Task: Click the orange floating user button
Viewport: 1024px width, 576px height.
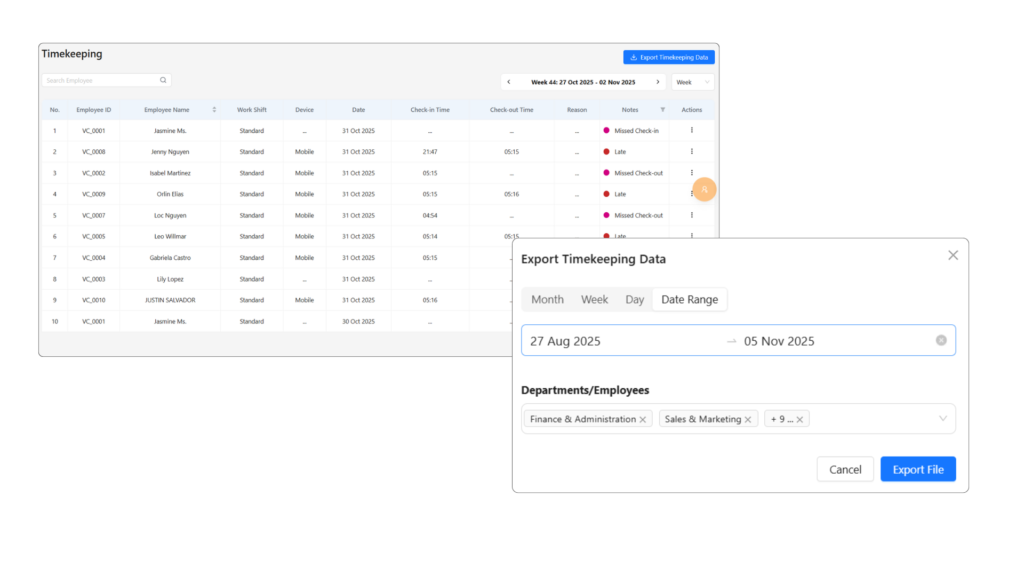Action: point(704,189)
